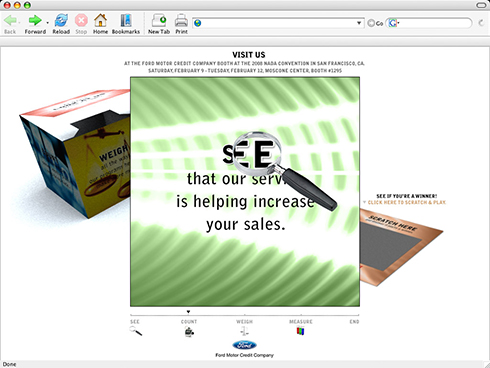Select the SEE magnifying glass icon
This screenshot has height=368, width=490.
pyautogui.click(x=136, y=331)
